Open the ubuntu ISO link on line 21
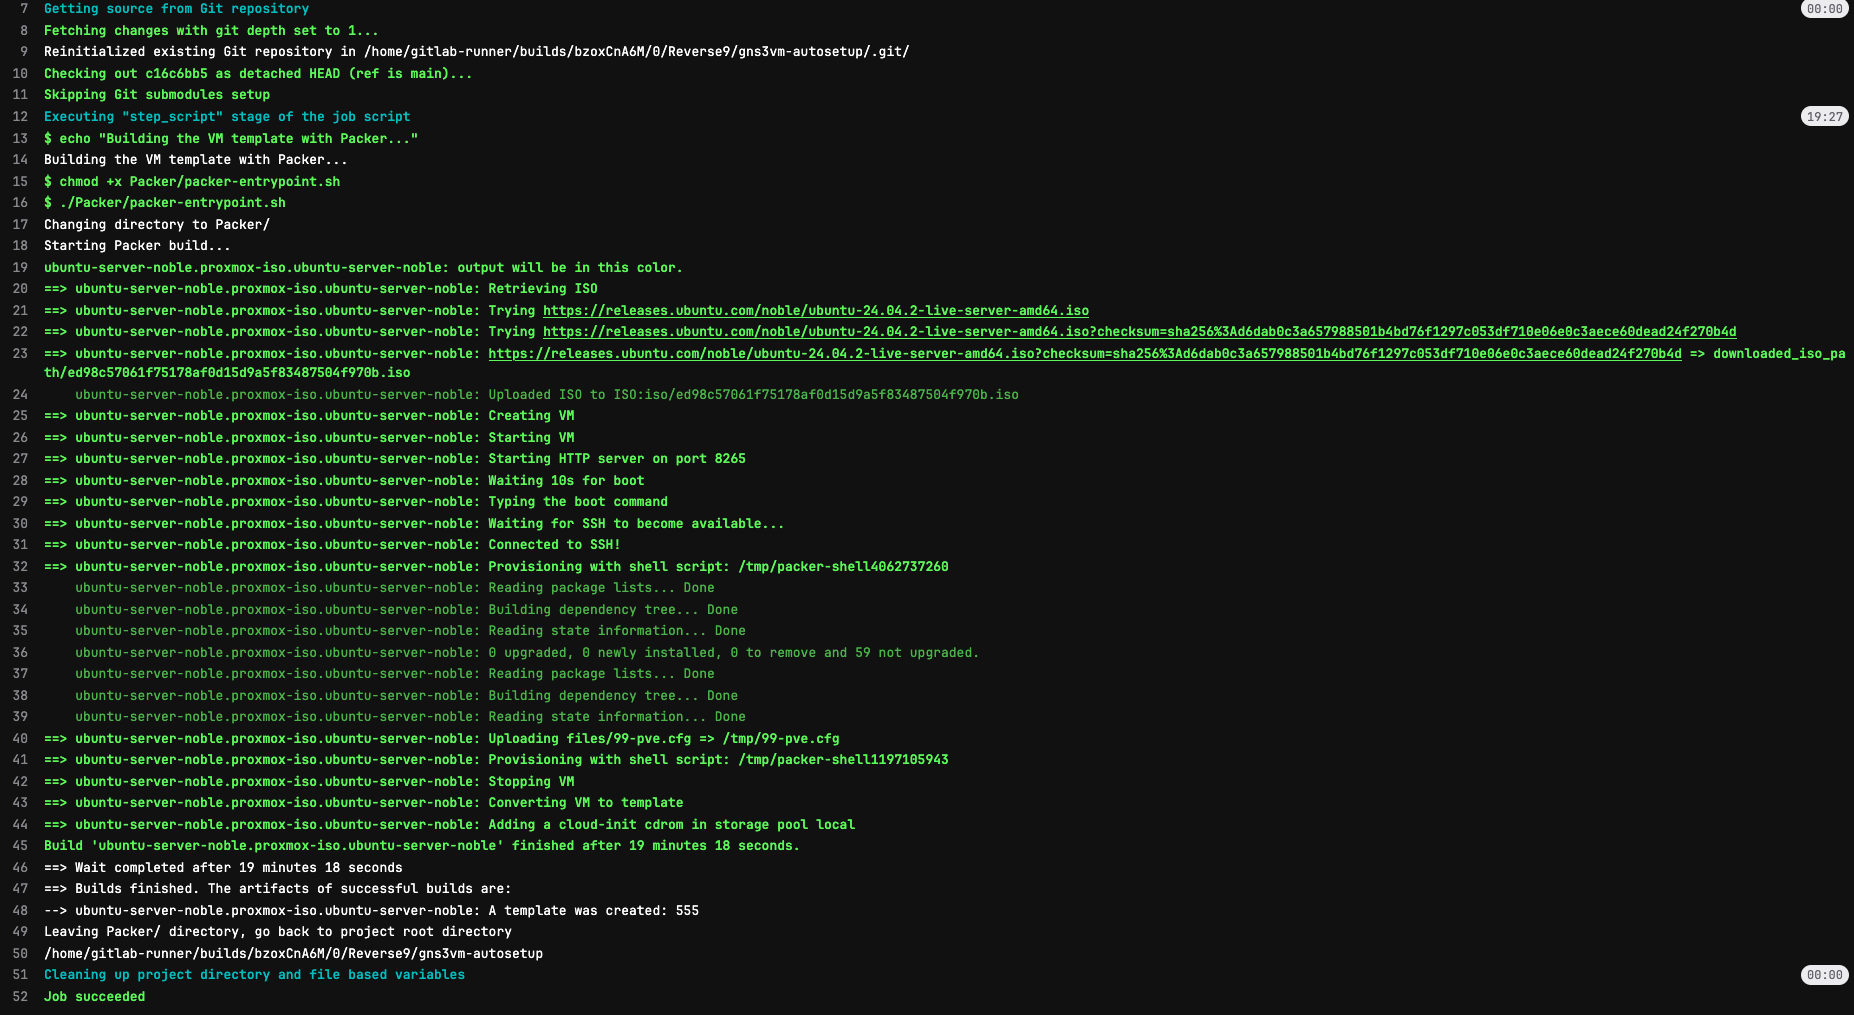1854x1015 pixels. point(816,311)
